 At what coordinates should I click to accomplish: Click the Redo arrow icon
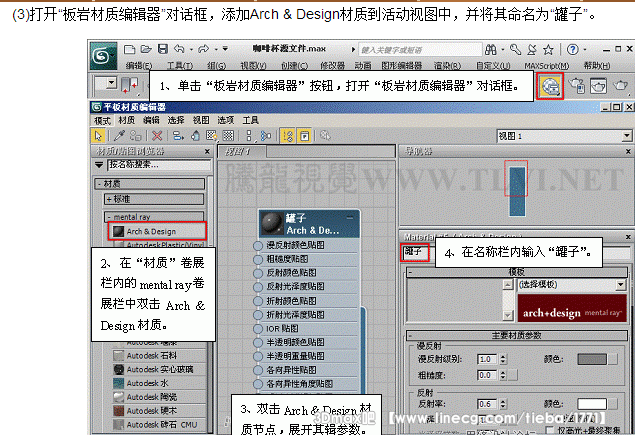click(203, 49)
